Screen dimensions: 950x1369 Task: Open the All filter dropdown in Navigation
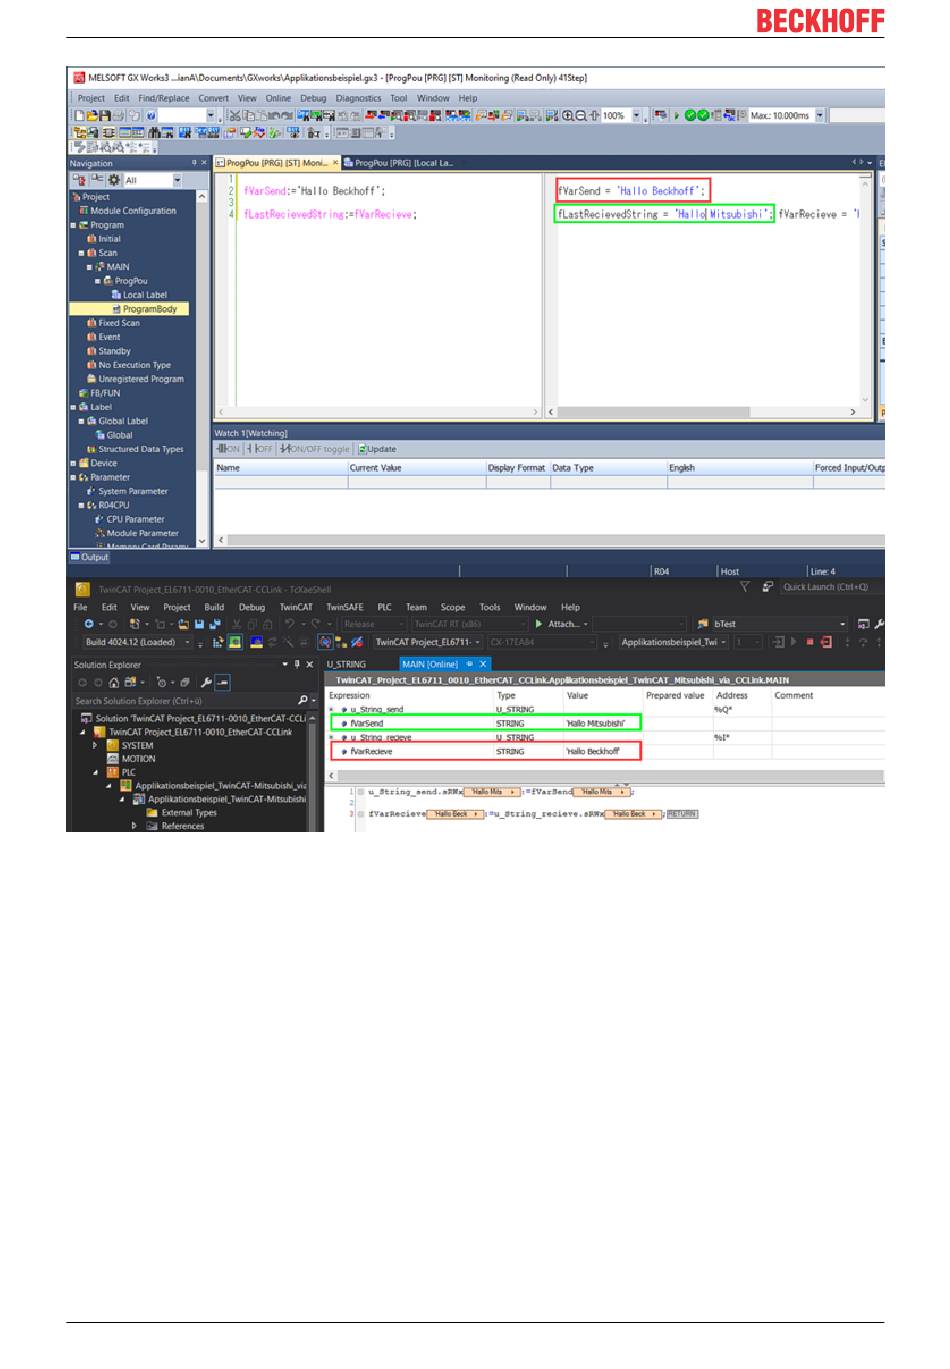coord(177,180)
